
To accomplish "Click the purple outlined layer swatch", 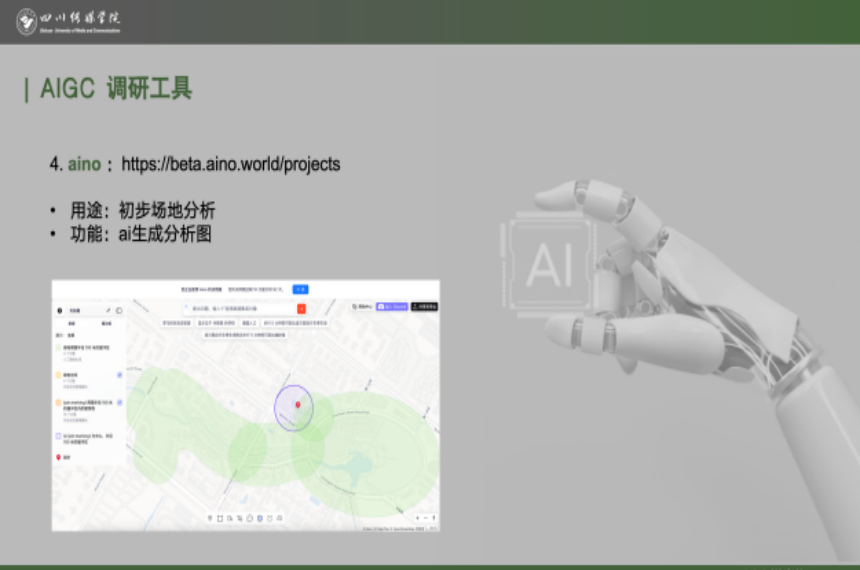I will [x=60, y=436].
